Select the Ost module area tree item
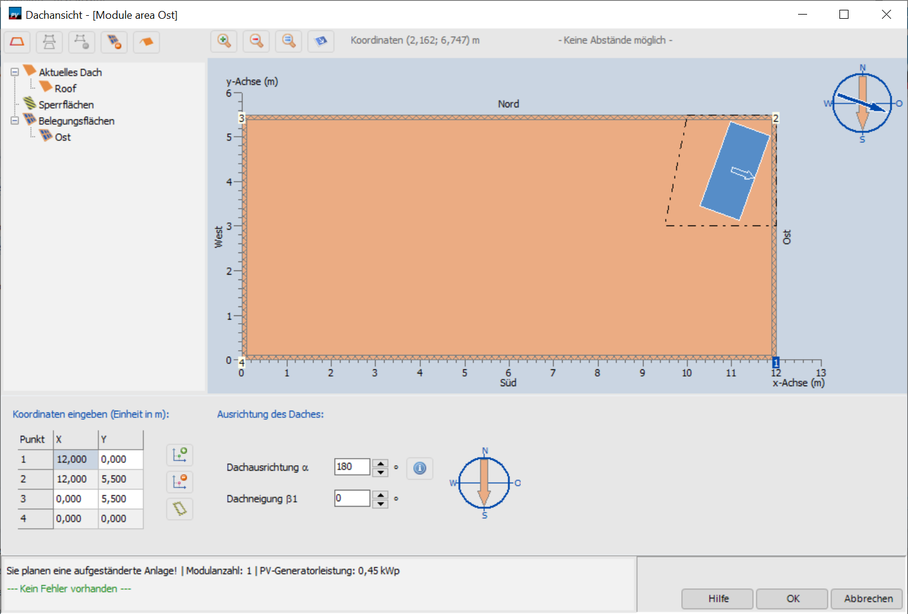 [62, 137]
